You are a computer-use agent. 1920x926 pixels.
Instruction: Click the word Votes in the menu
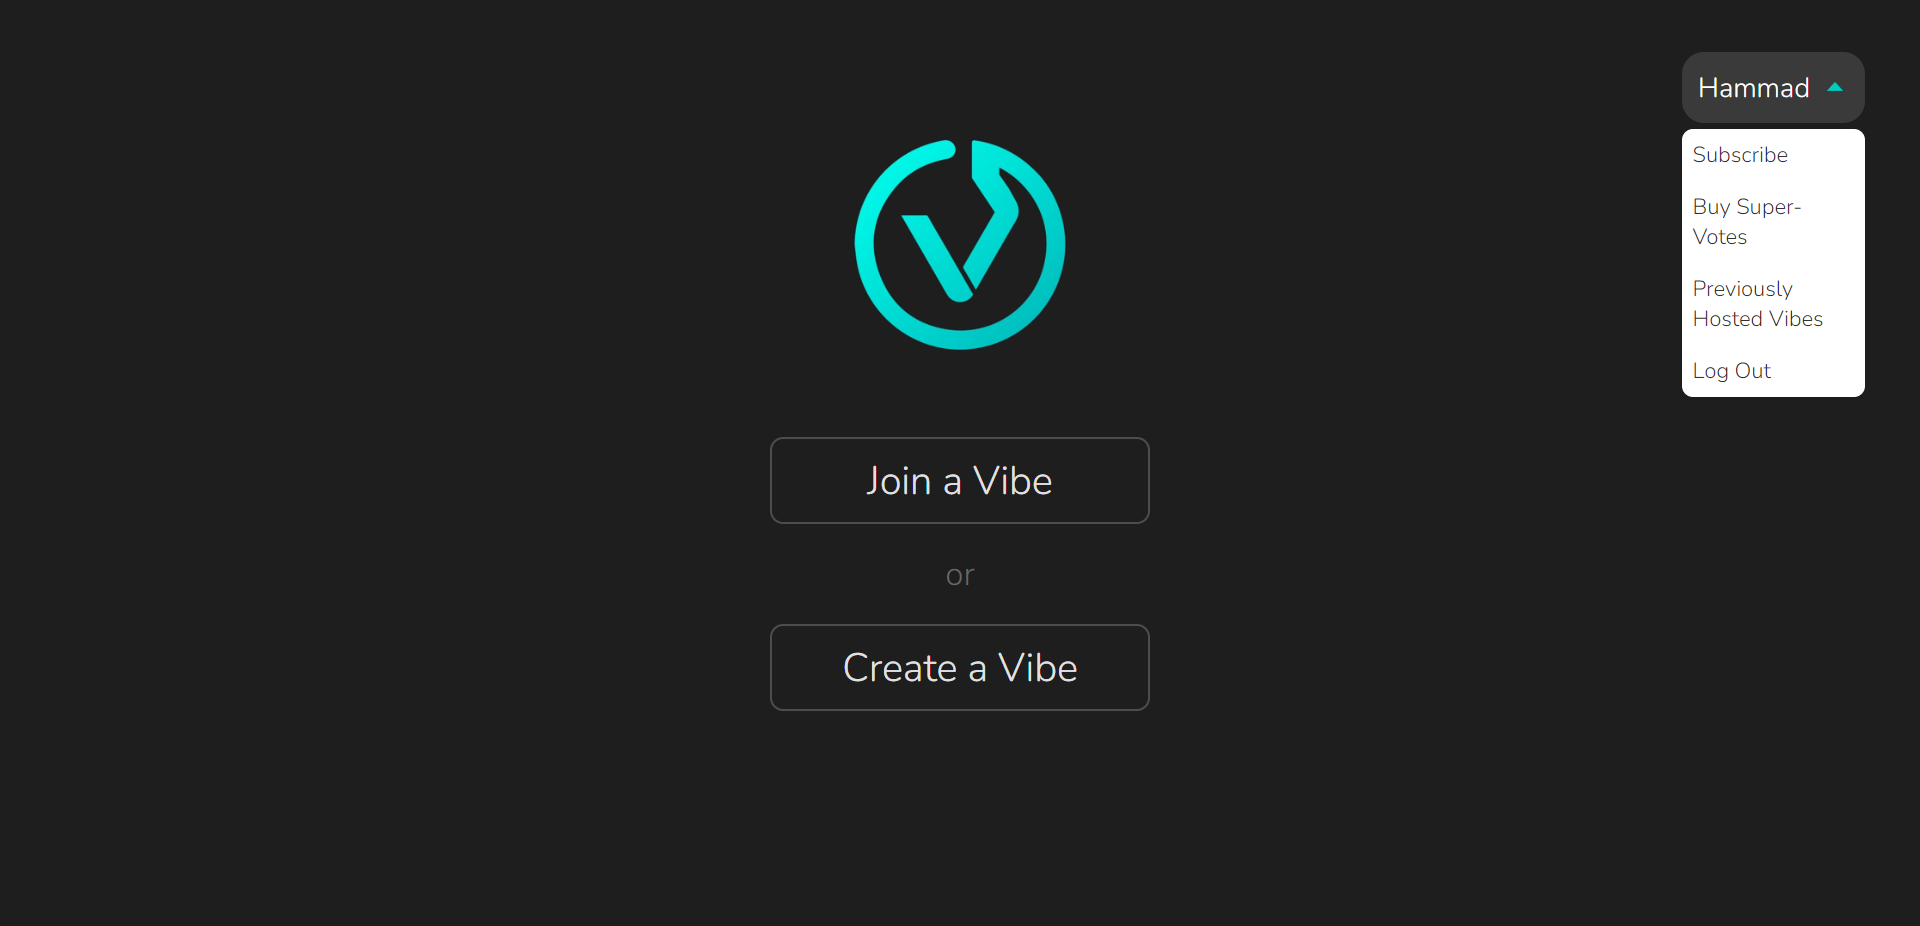(x=1720, y=237)
